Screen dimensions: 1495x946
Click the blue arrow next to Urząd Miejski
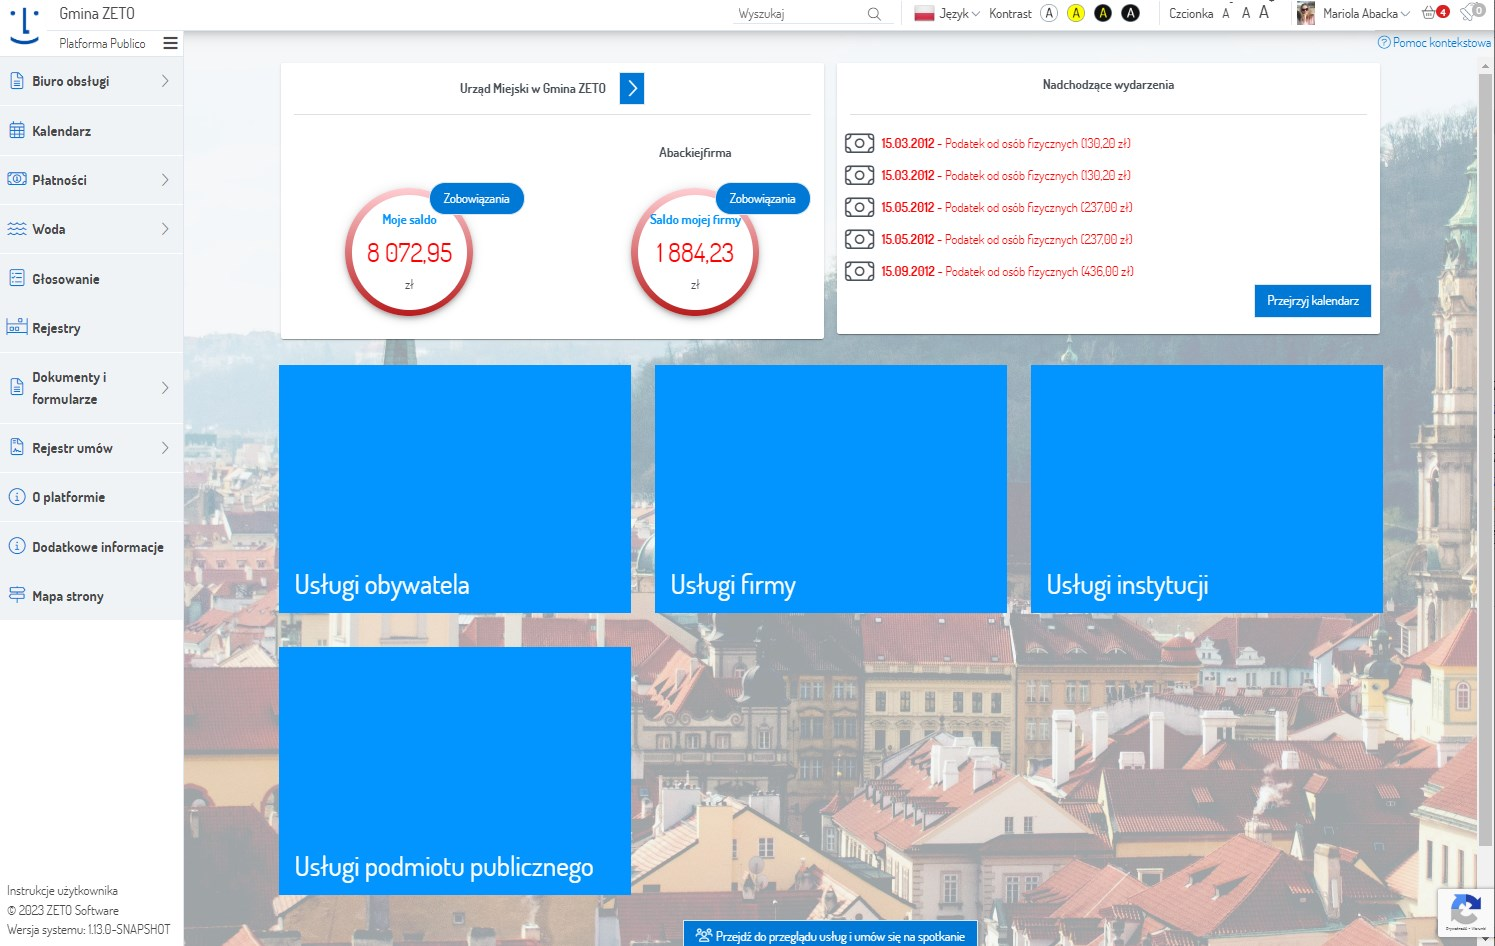point(632,89)
